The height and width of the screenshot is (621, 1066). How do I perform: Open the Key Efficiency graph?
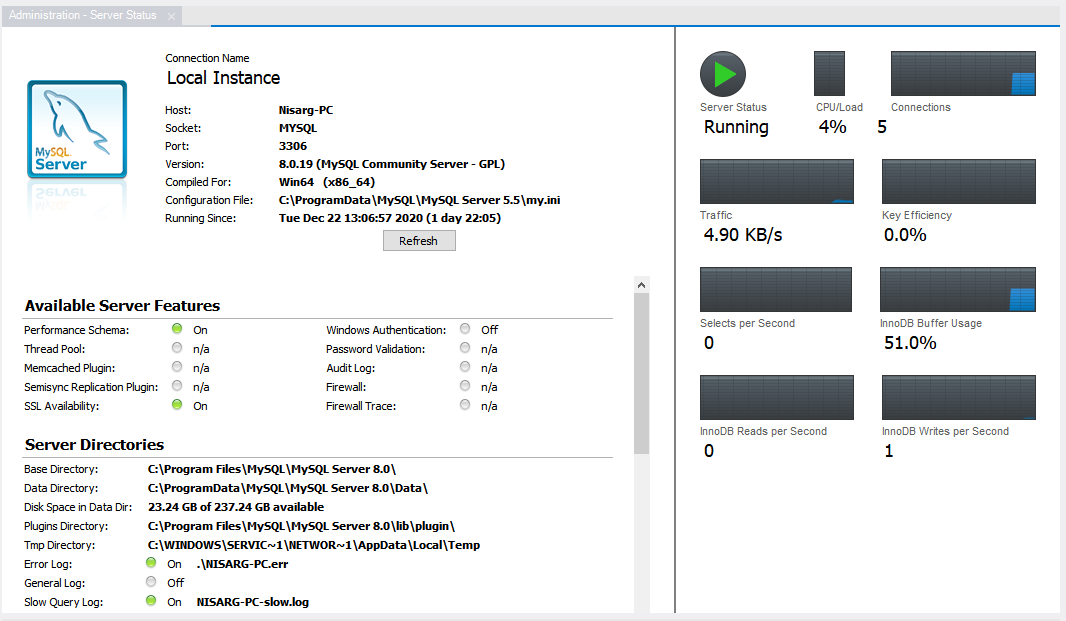957,181
